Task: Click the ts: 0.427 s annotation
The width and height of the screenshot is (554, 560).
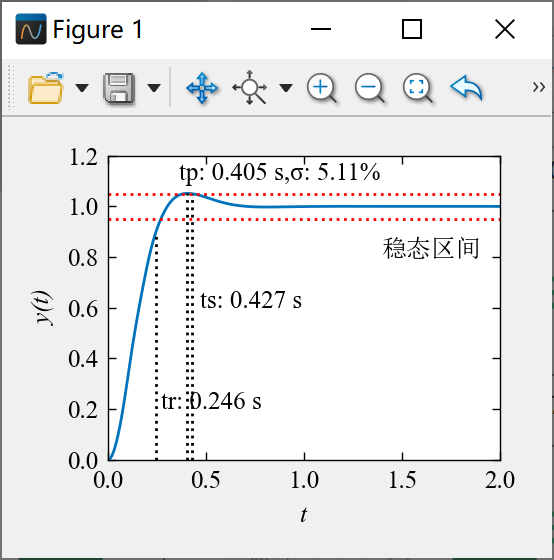Action: (251, 300)
